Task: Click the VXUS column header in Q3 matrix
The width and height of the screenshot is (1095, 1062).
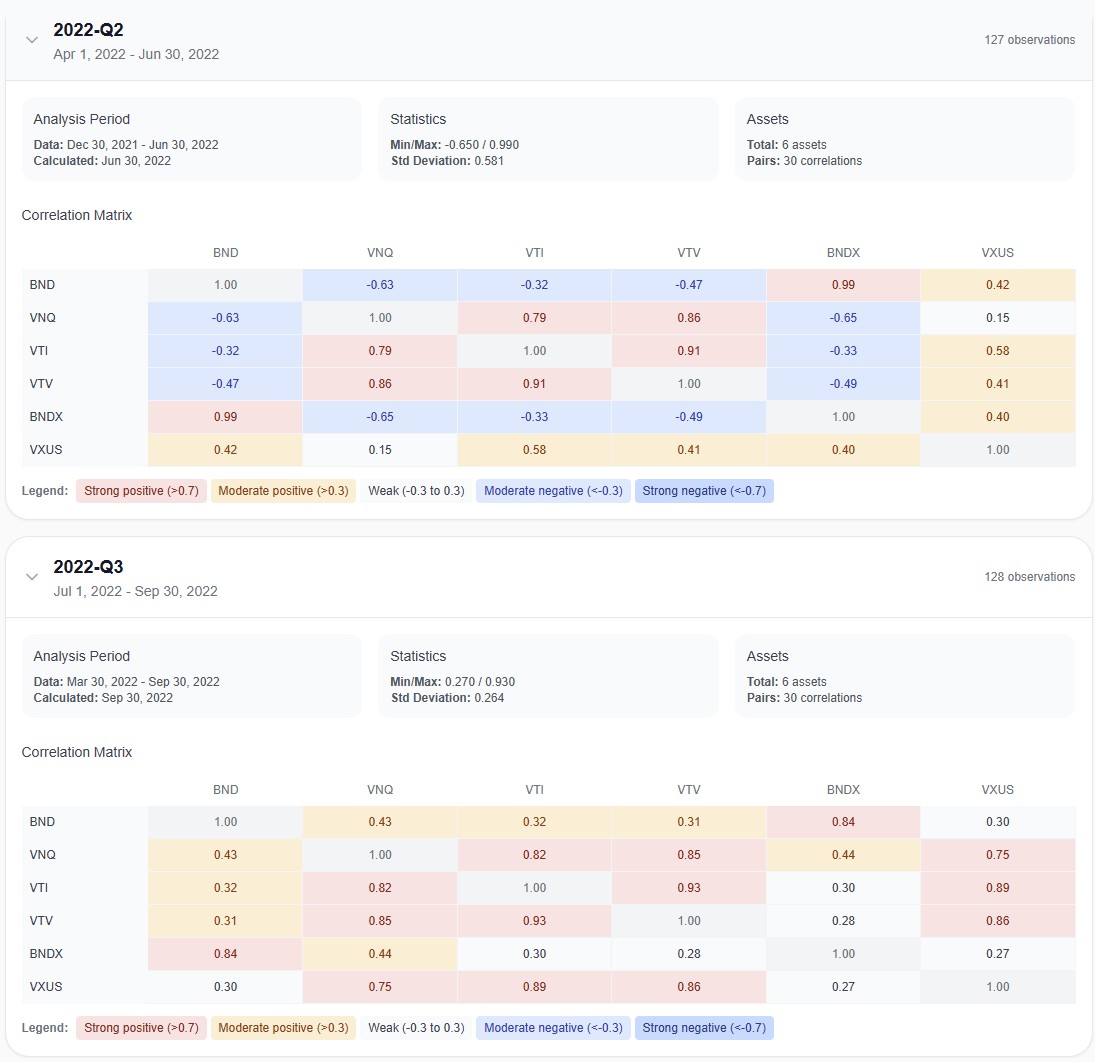Action: (997, 790)
